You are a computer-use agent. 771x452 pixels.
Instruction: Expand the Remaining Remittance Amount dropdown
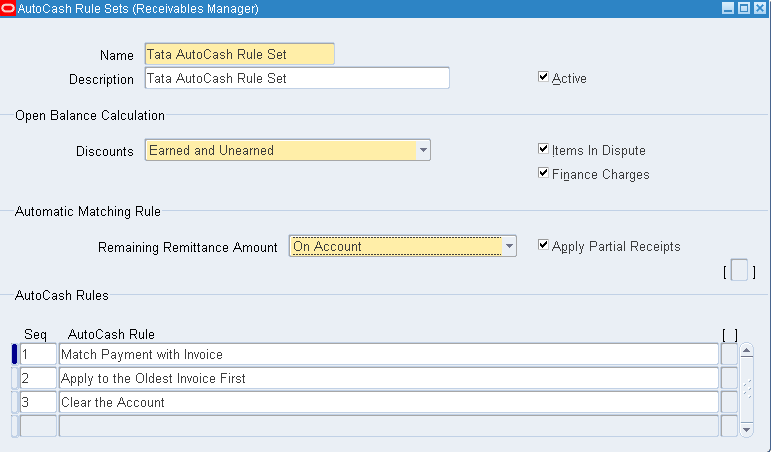click(x=509, y=246)
